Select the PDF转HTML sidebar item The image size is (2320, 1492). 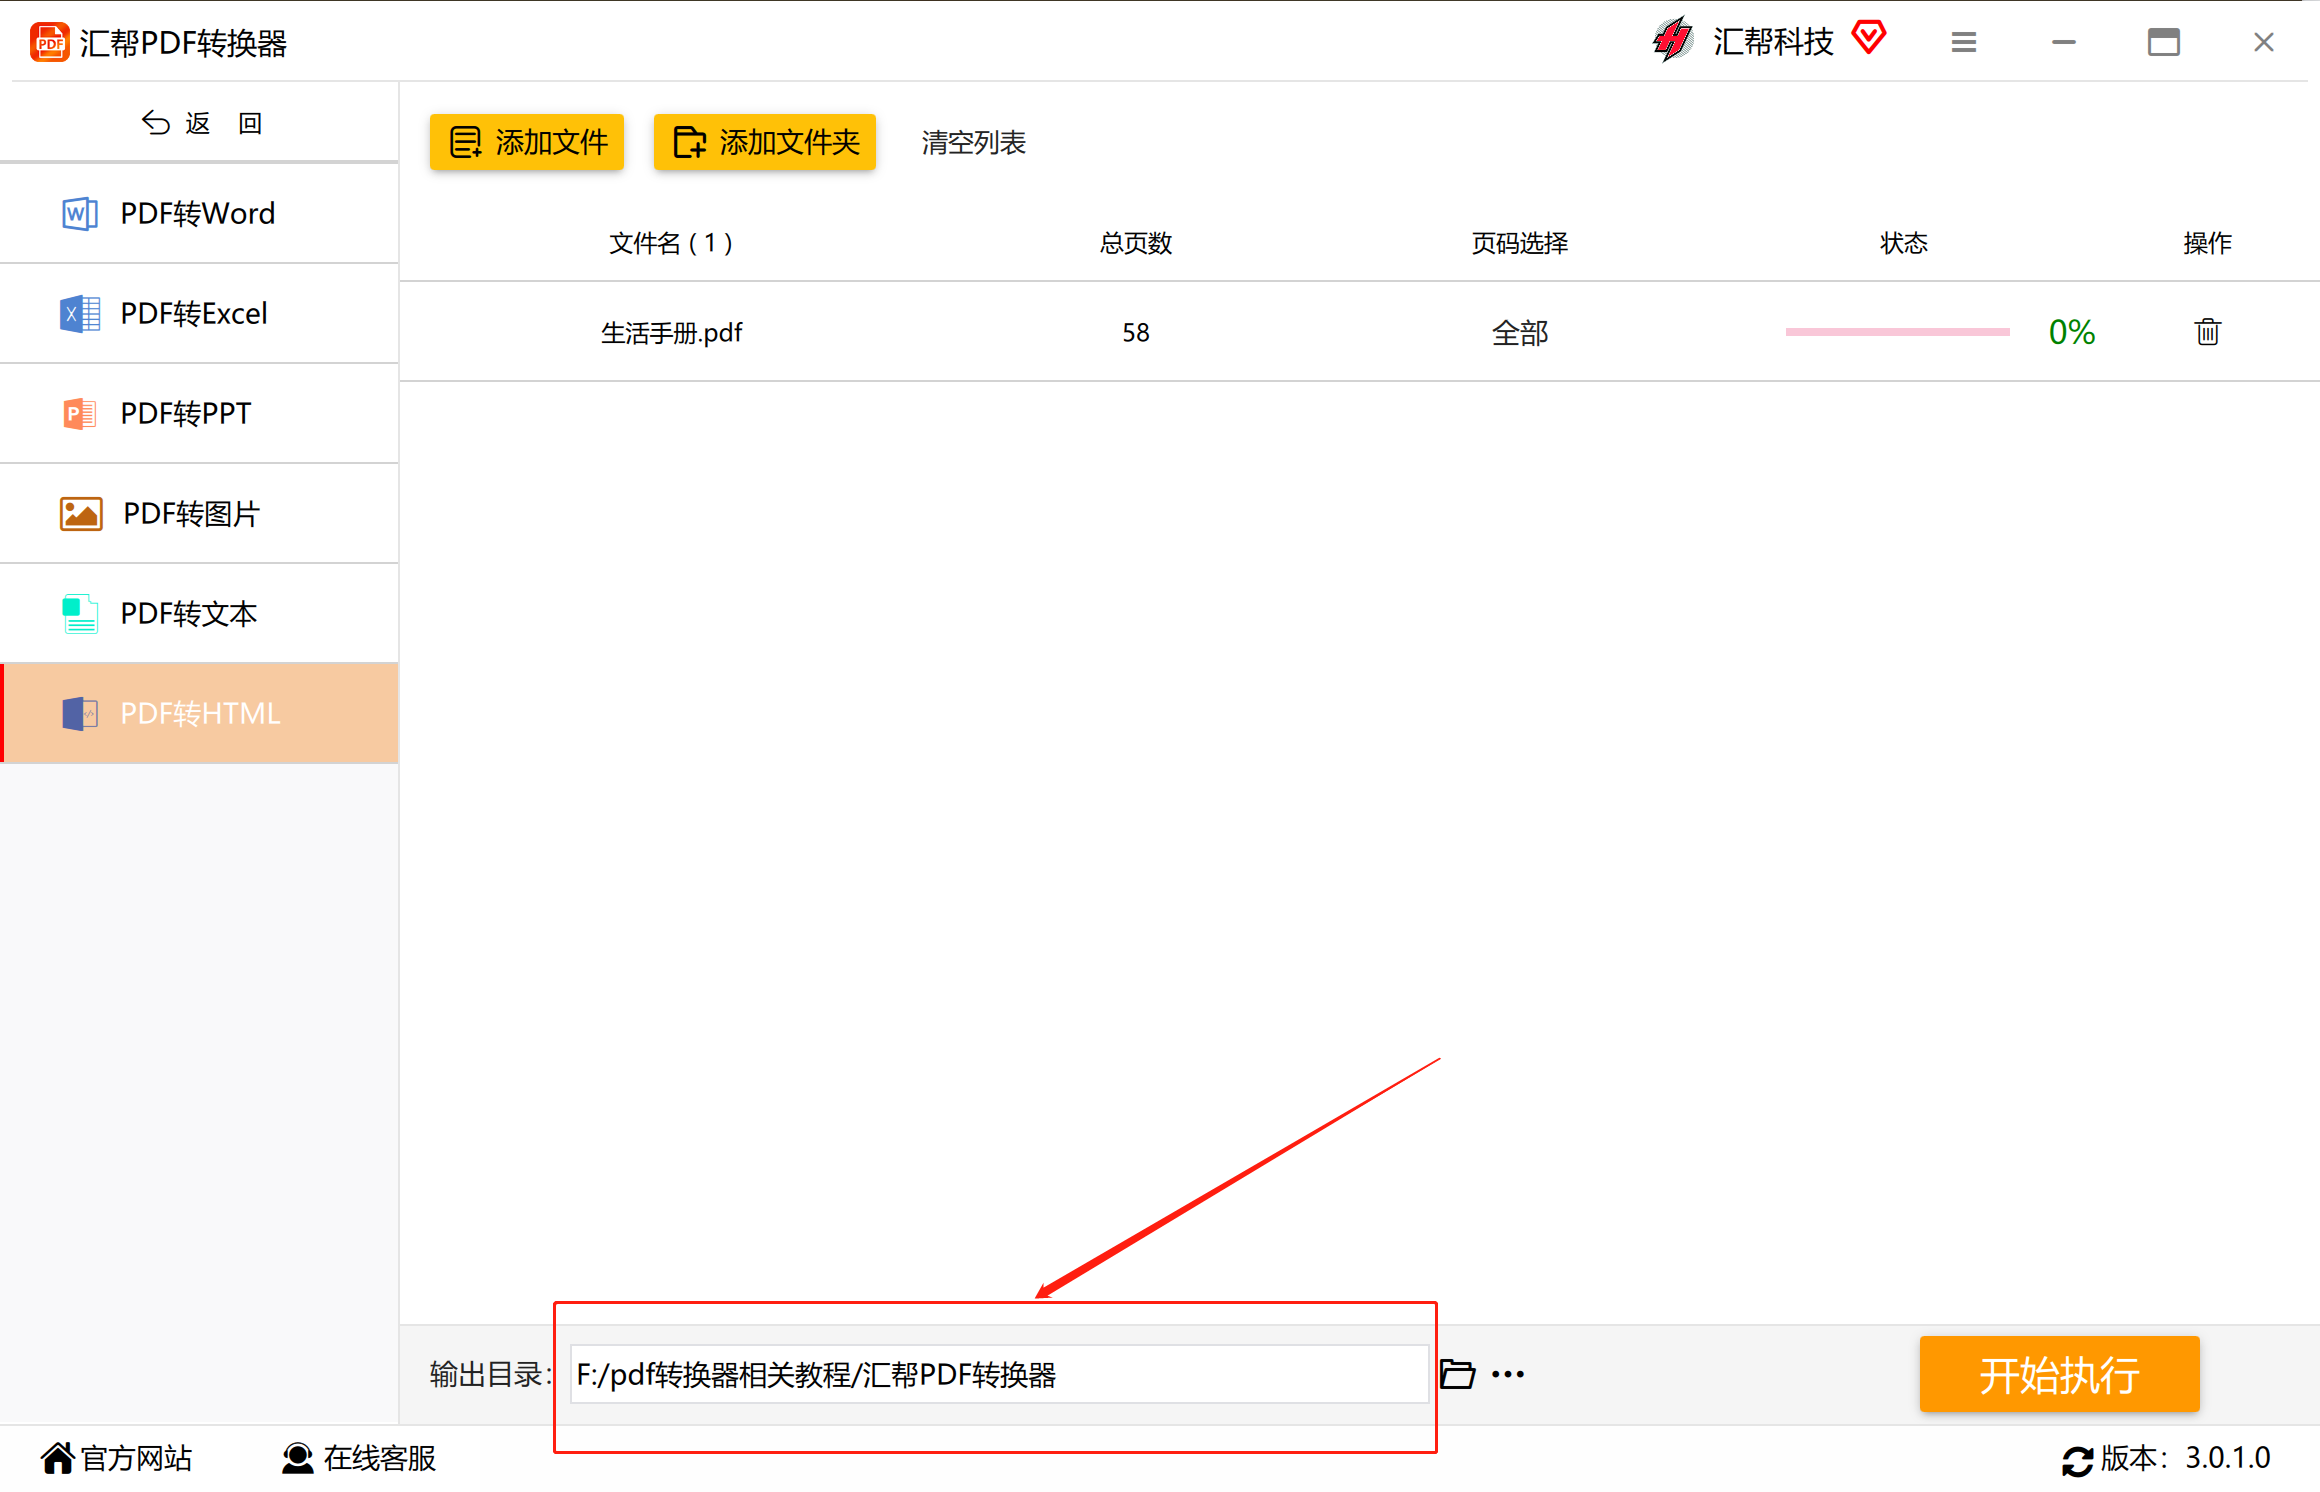coord(199,713)
